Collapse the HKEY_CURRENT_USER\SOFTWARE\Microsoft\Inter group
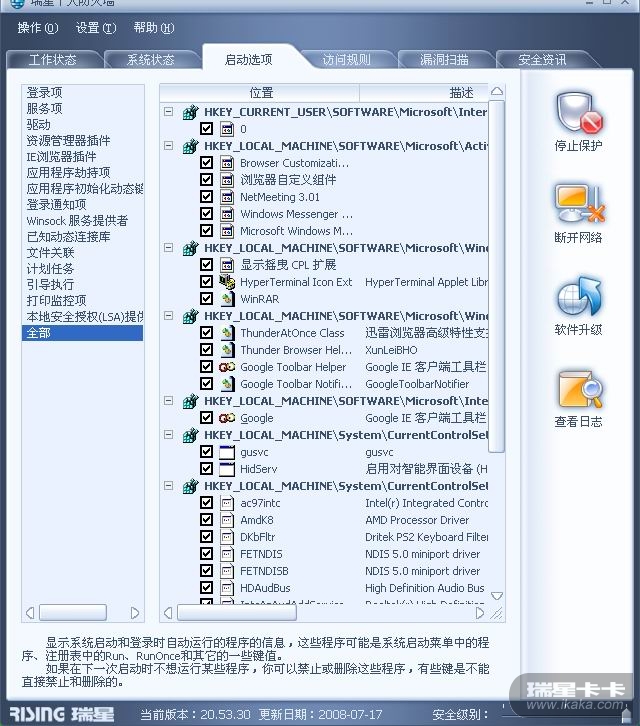640x726 pixels. (x=169, y=112)
